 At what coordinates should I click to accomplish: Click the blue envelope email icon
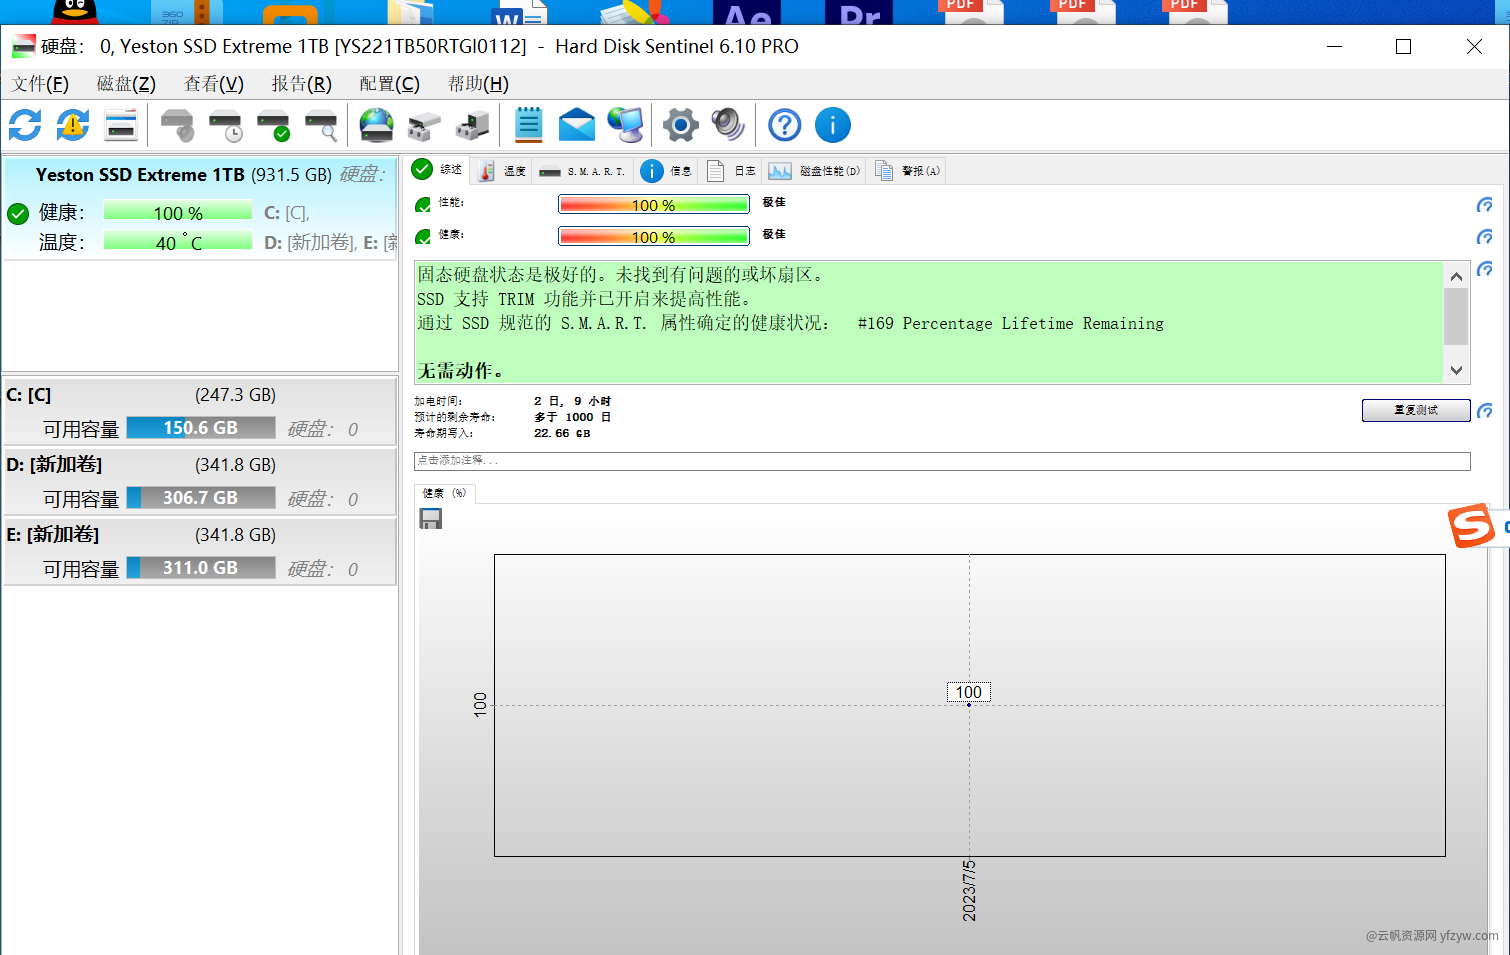[577, 125]
